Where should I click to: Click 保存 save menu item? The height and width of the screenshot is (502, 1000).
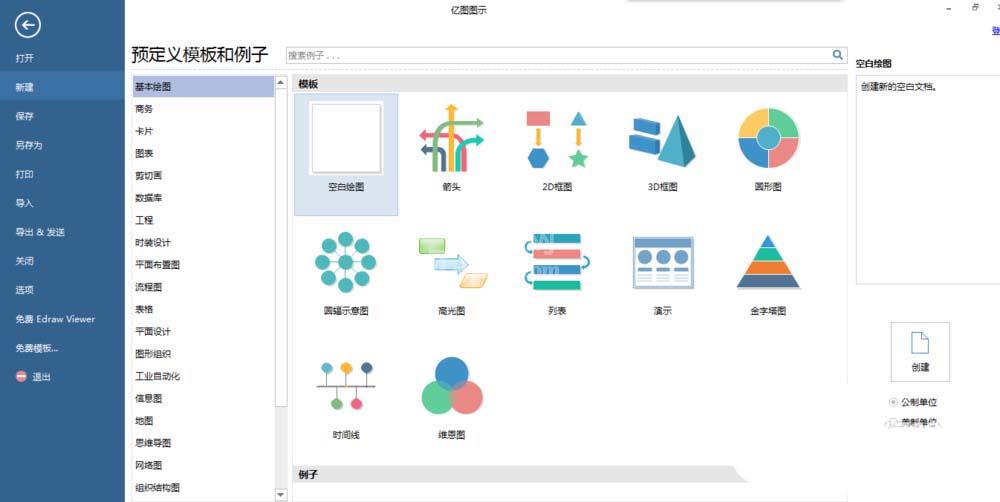point(25,116)
